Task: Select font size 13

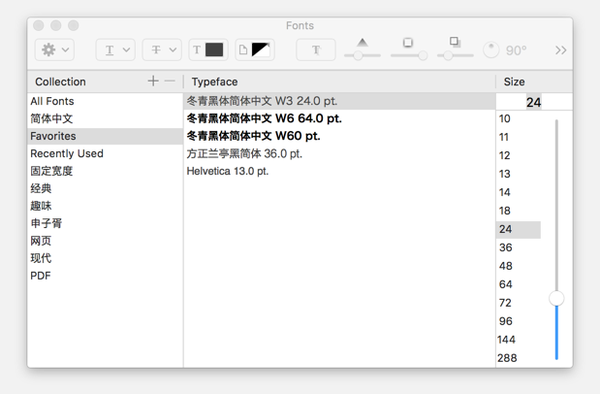Action: point(518,174)
